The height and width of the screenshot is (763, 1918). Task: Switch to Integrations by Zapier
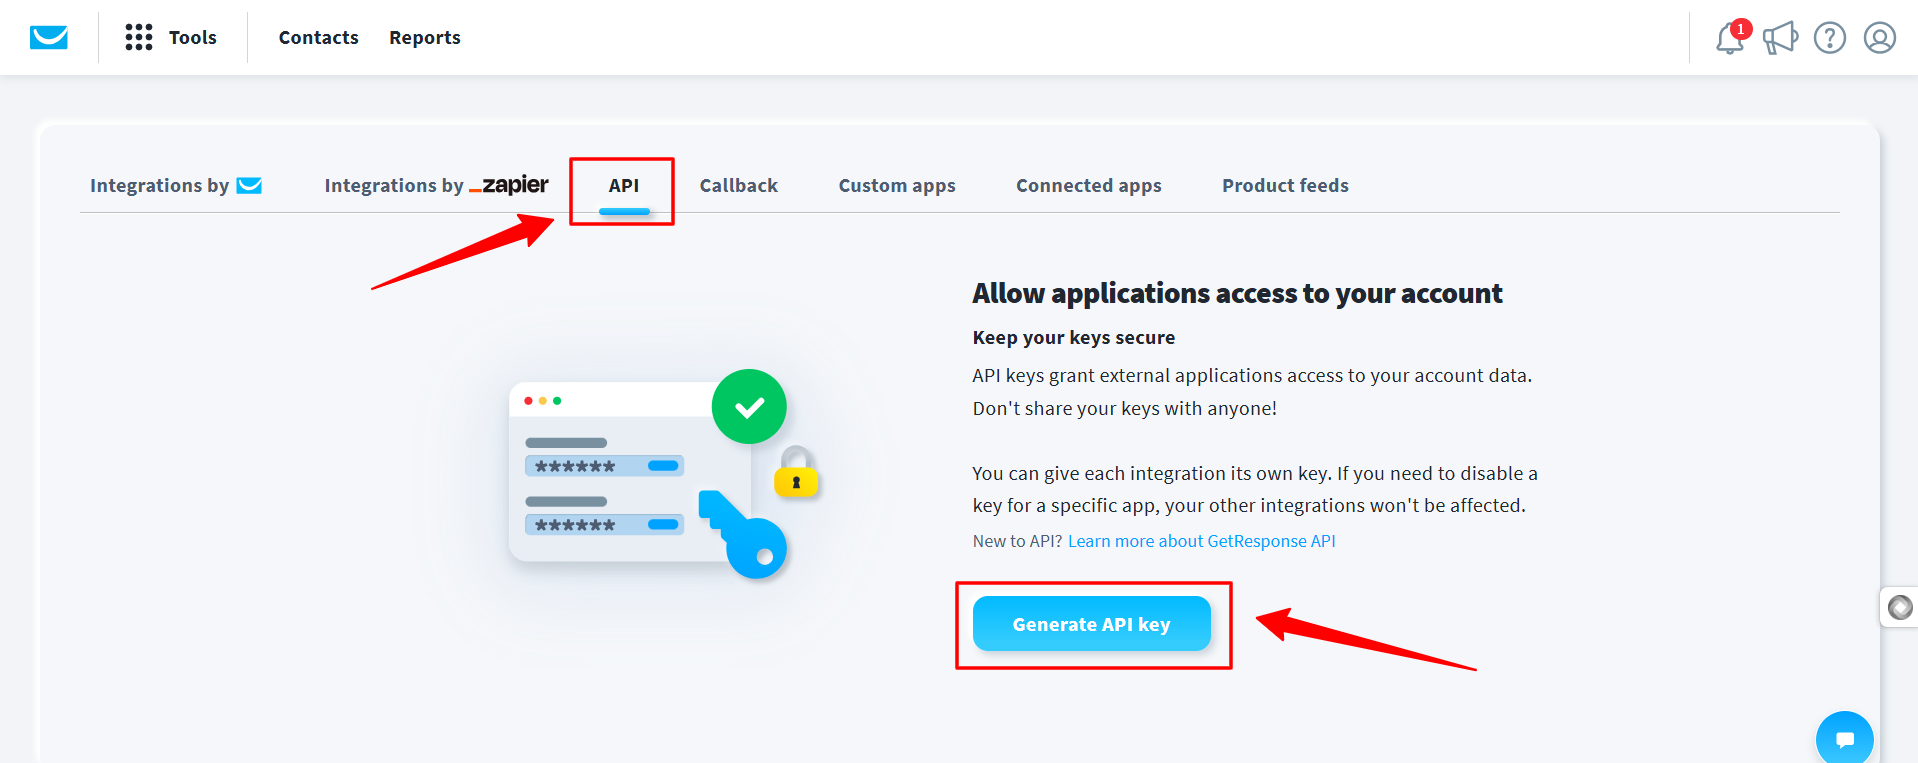(435, 185)
